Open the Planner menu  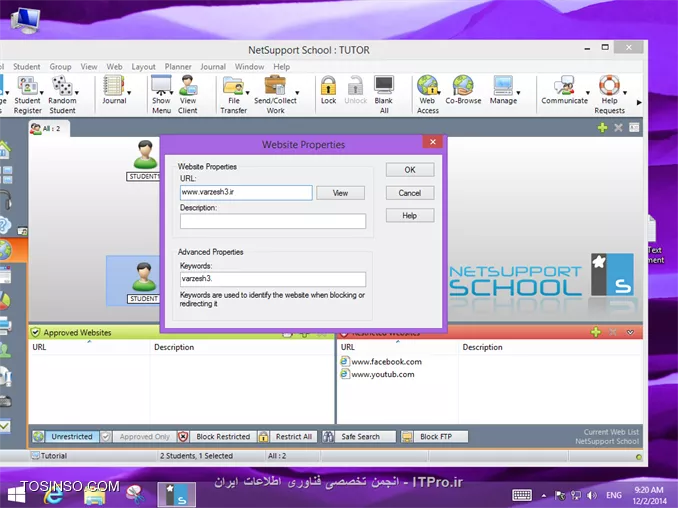[178, 67]
